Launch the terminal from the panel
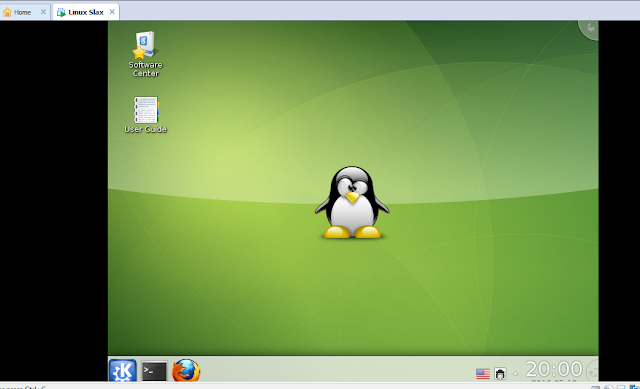Screen dimensions: 640x389 click(154, 371)
